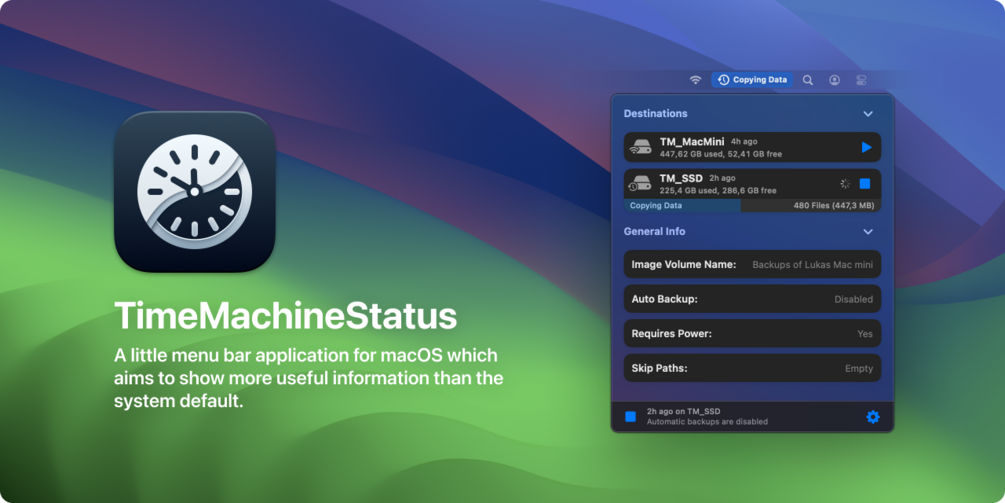
Task: Click 'Automatic backups are disabled' footer text
Action: click(x=707, y=422)
